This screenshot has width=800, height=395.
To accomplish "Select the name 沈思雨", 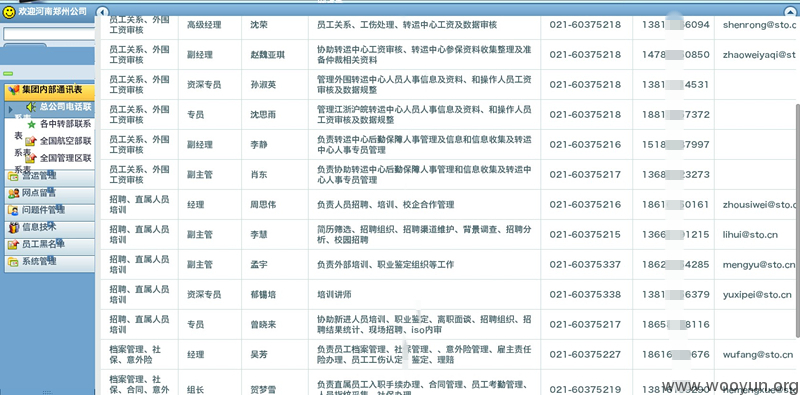I will tap(263, 115).
